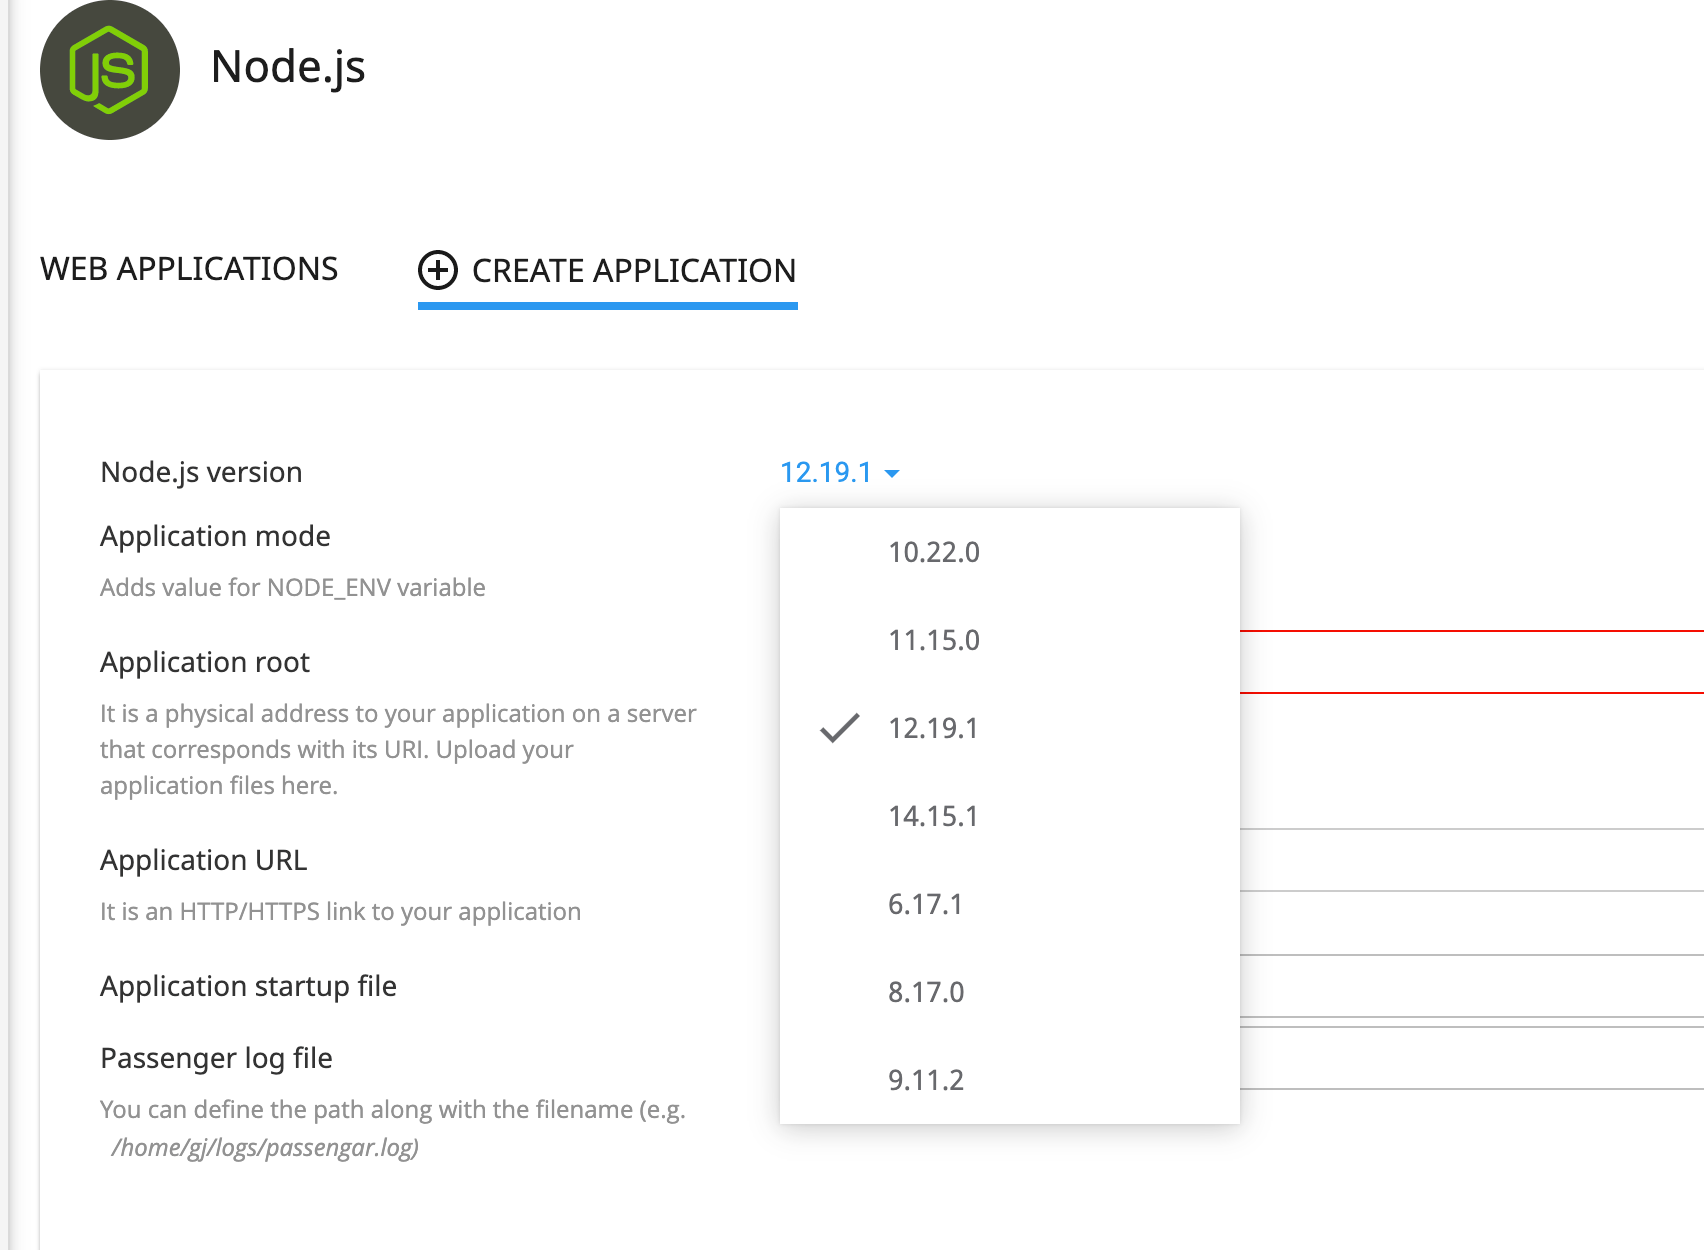Click the HTTP/HTTPS link hint text
This screenshot has height=1250, width=1704.
pos(340,911)
